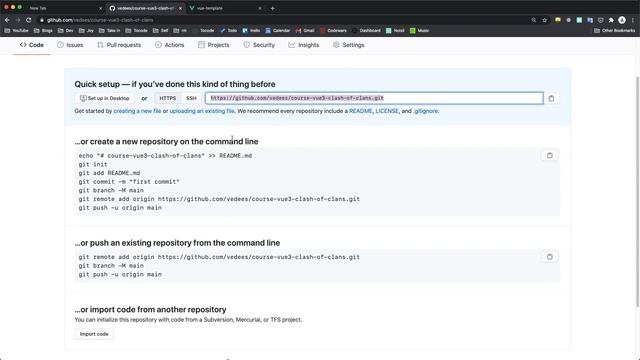Open the Gmail bookmark
The image size is (640, 360).
pyautogui.click(x=305, y=31)
